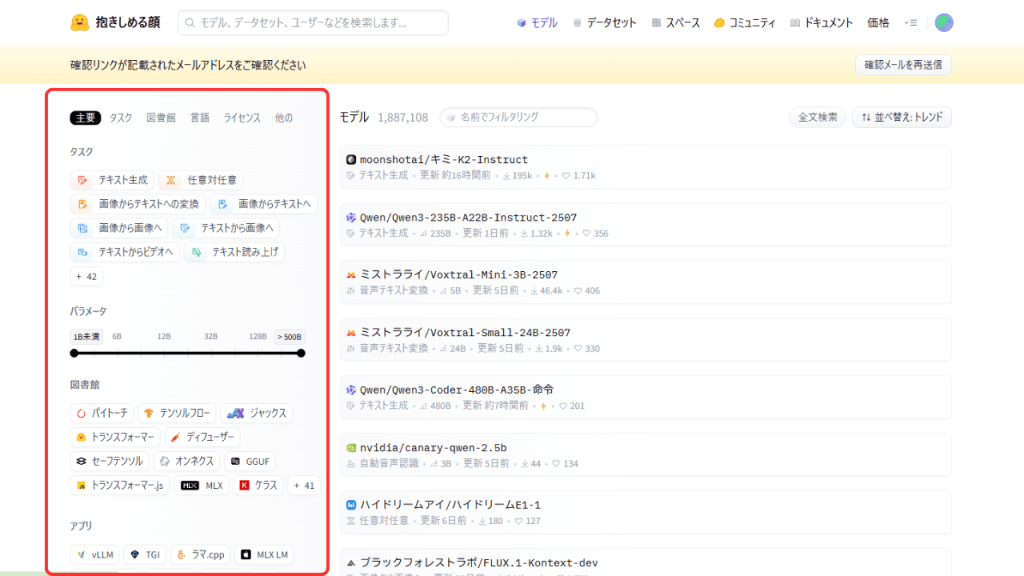
Task: Switch to the ライセンス filter tab
Action: [x=242, y=118]
